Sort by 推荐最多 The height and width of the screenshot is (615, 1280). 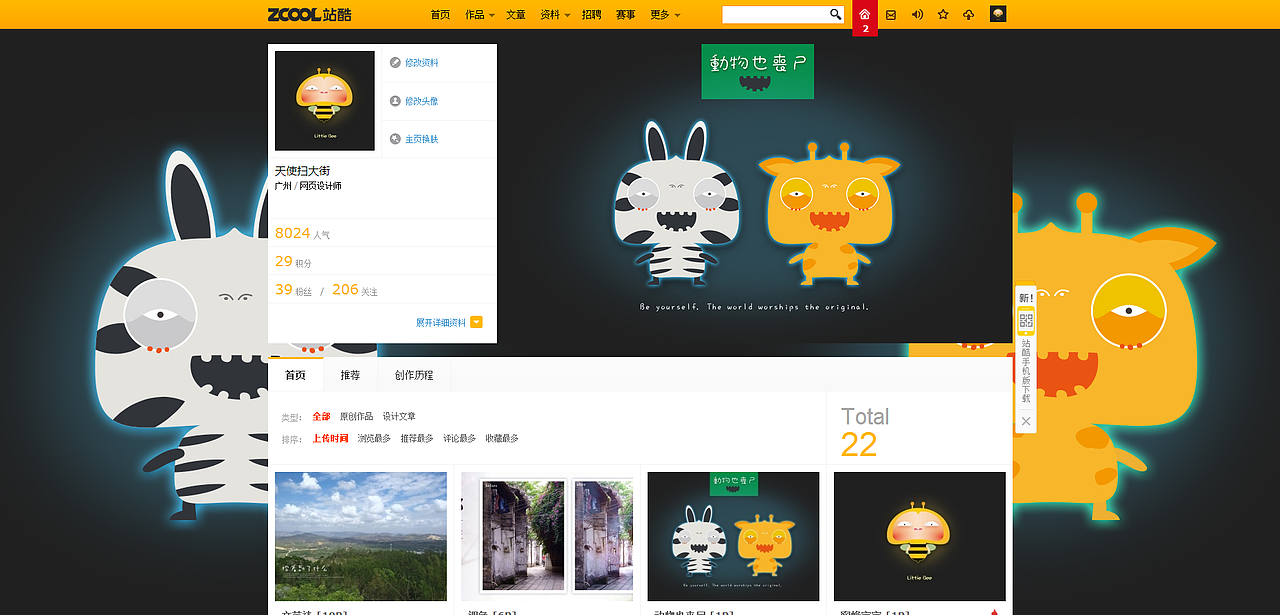[x=417, y=438]
